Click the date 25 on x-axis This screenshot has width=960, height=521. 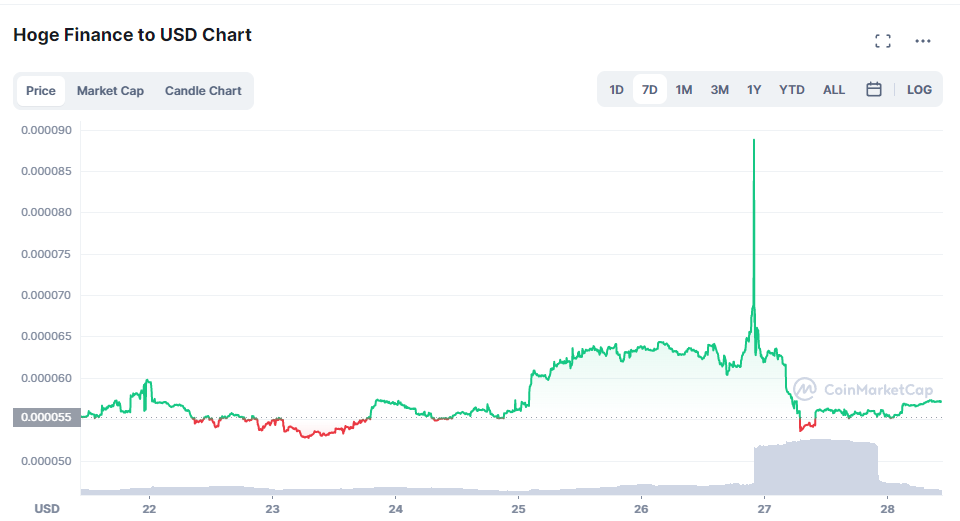pos(519,509)
